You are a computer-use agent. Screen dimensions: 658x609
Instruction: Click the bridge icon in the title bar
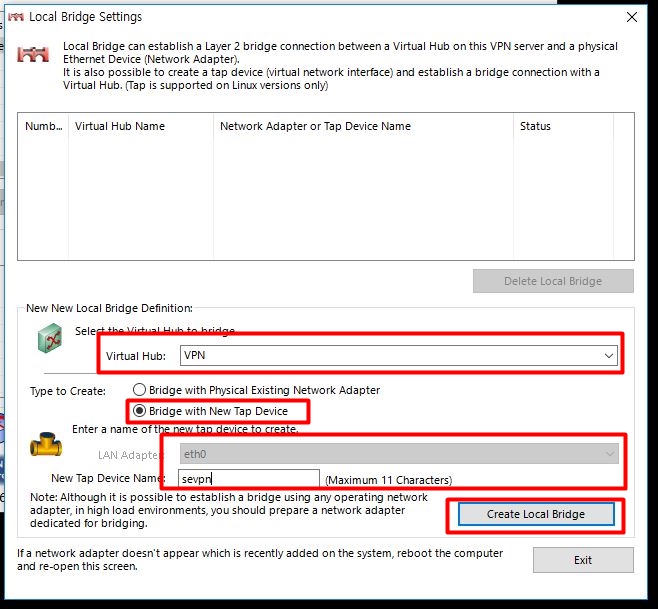(16, 17)
